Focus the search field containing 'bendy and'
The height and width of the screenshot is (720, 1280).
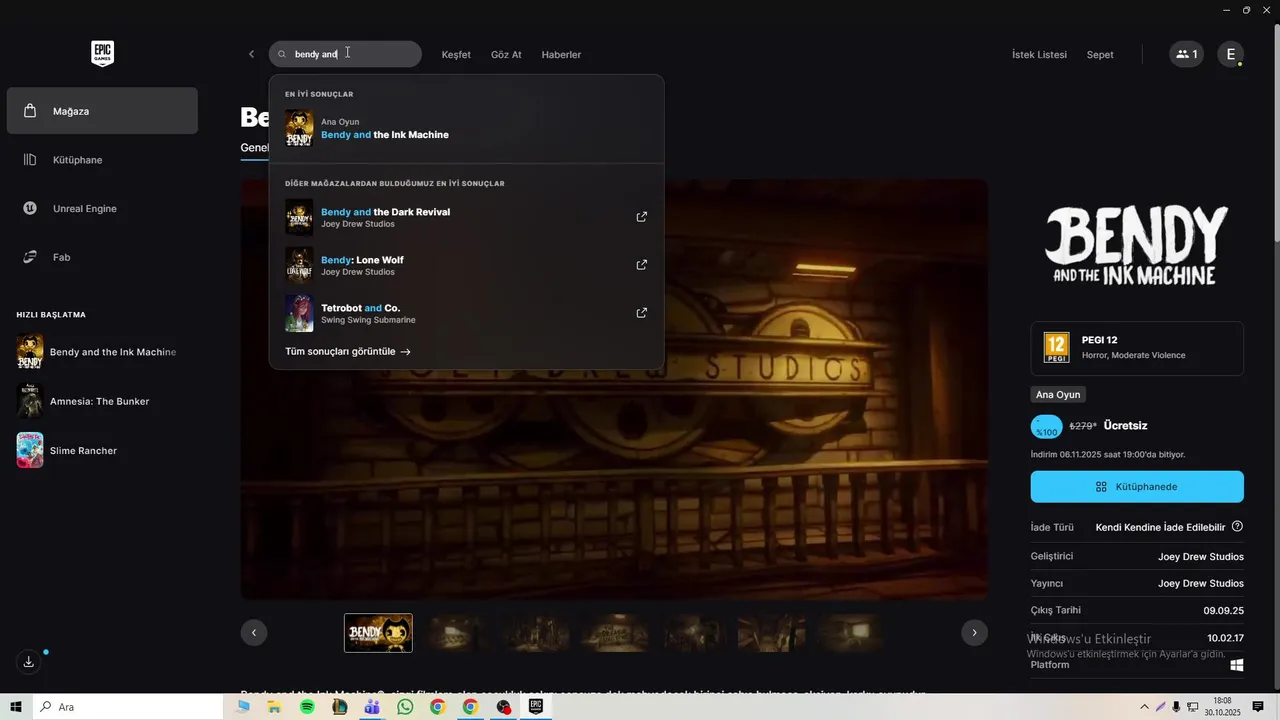point(345,54)
